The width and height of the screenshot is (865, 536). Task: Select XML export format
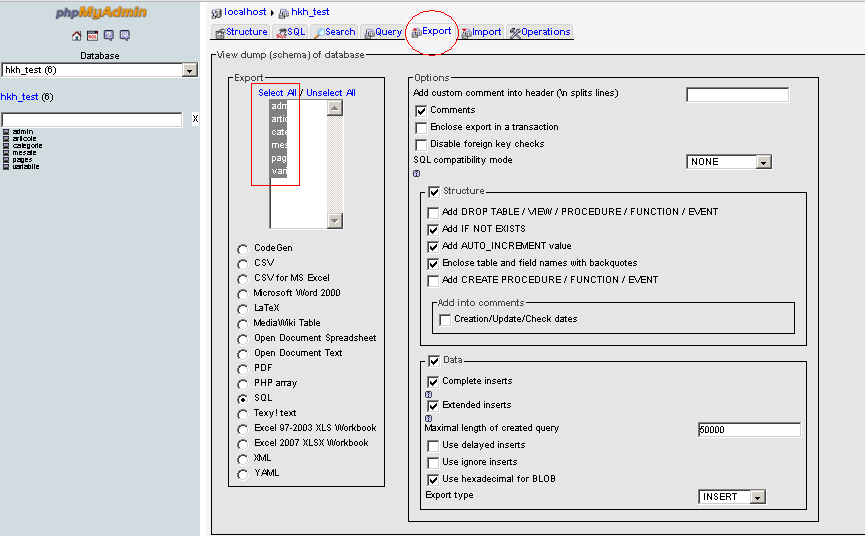[x=242, y=459]
